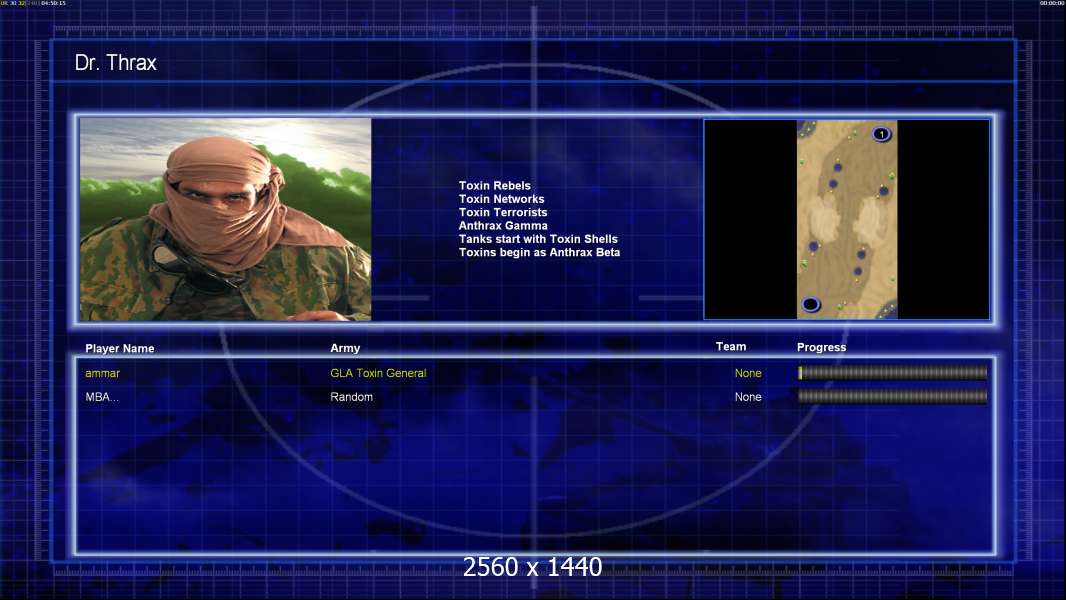The image size is (1066, 600).
Task: Click MBA's loading progress bar
Action: tap(893, 396)
